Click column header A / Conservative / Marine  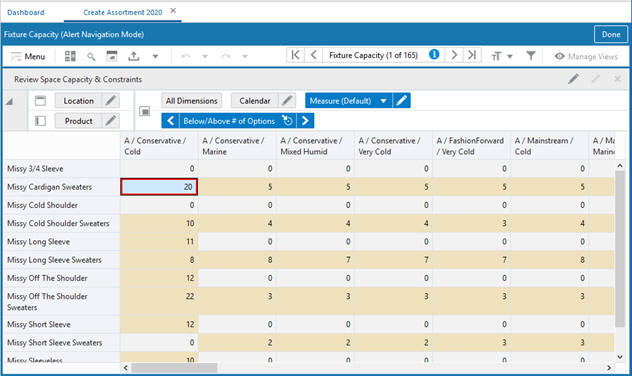pos(237,146)
